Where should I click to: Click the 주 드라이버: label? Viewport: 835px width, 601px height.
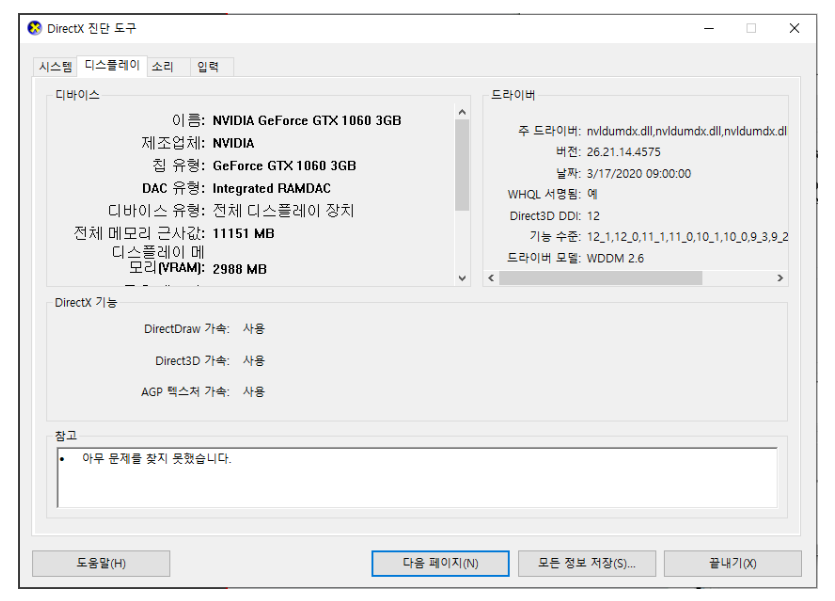pyautogui.click(x=550, y=131)
